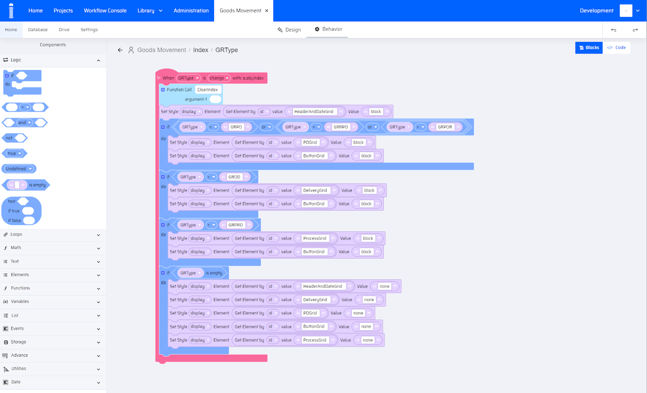647x393 pixels.
Task: Switch to the Design tab
Action: pyautogui.click(x=289, y=30)
